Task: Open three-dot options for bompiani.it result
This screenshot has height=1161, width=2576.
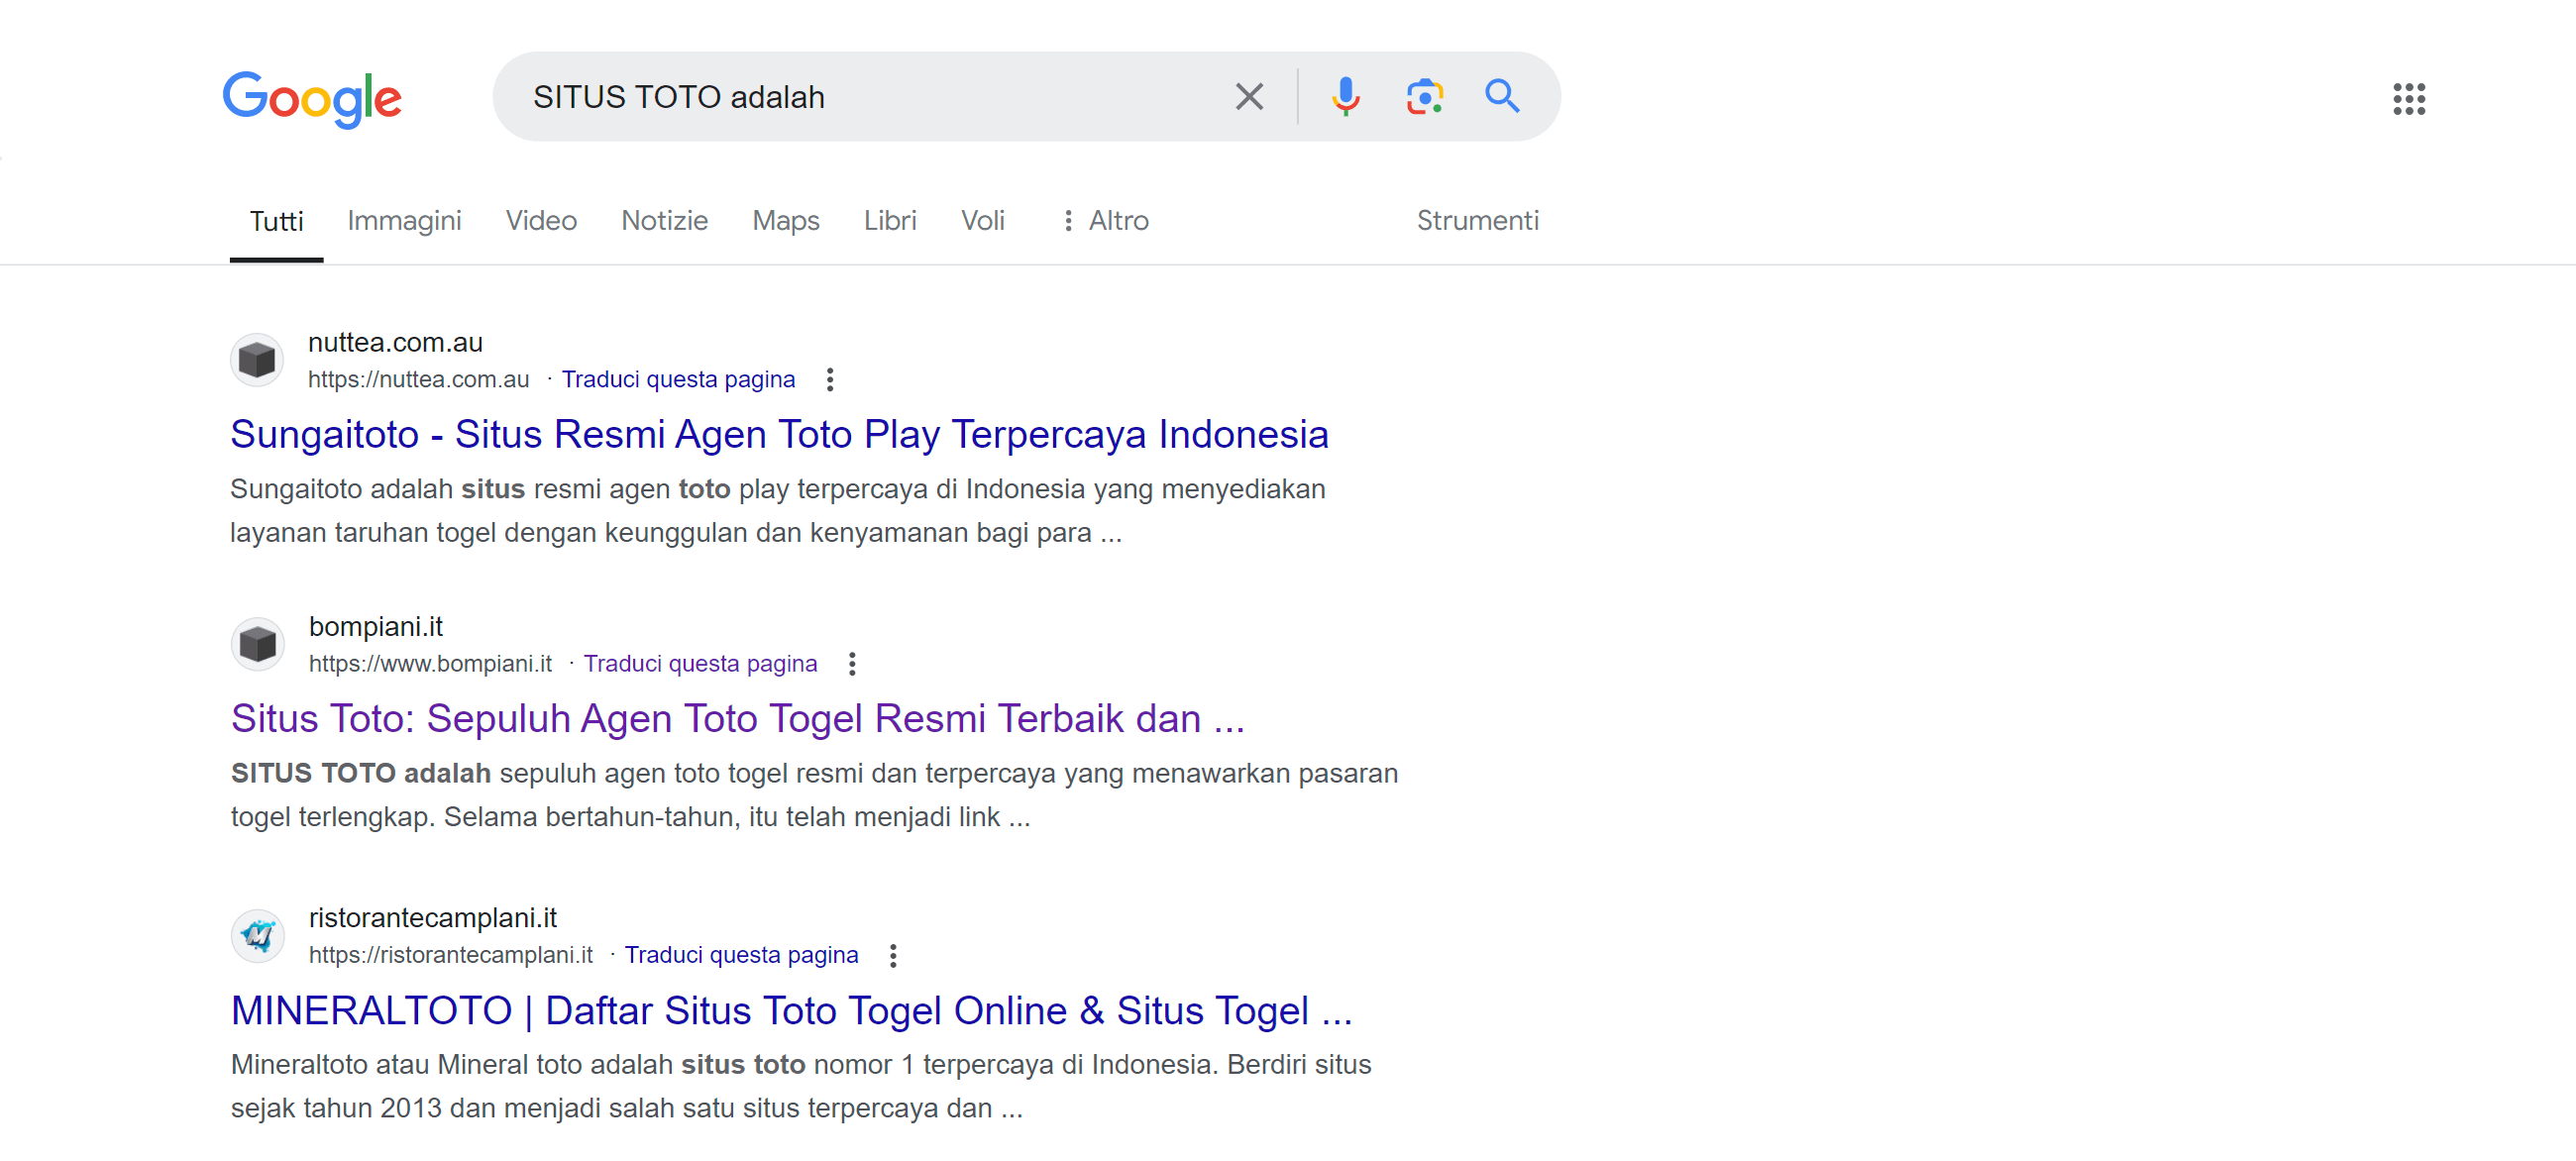Action: point(852,663)
